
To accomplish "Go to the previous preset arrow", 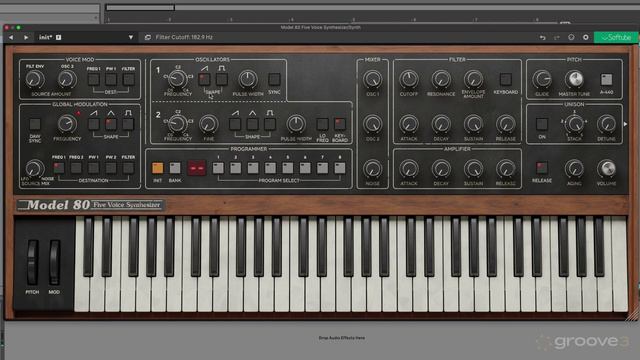I will click(x=11, y=37).
